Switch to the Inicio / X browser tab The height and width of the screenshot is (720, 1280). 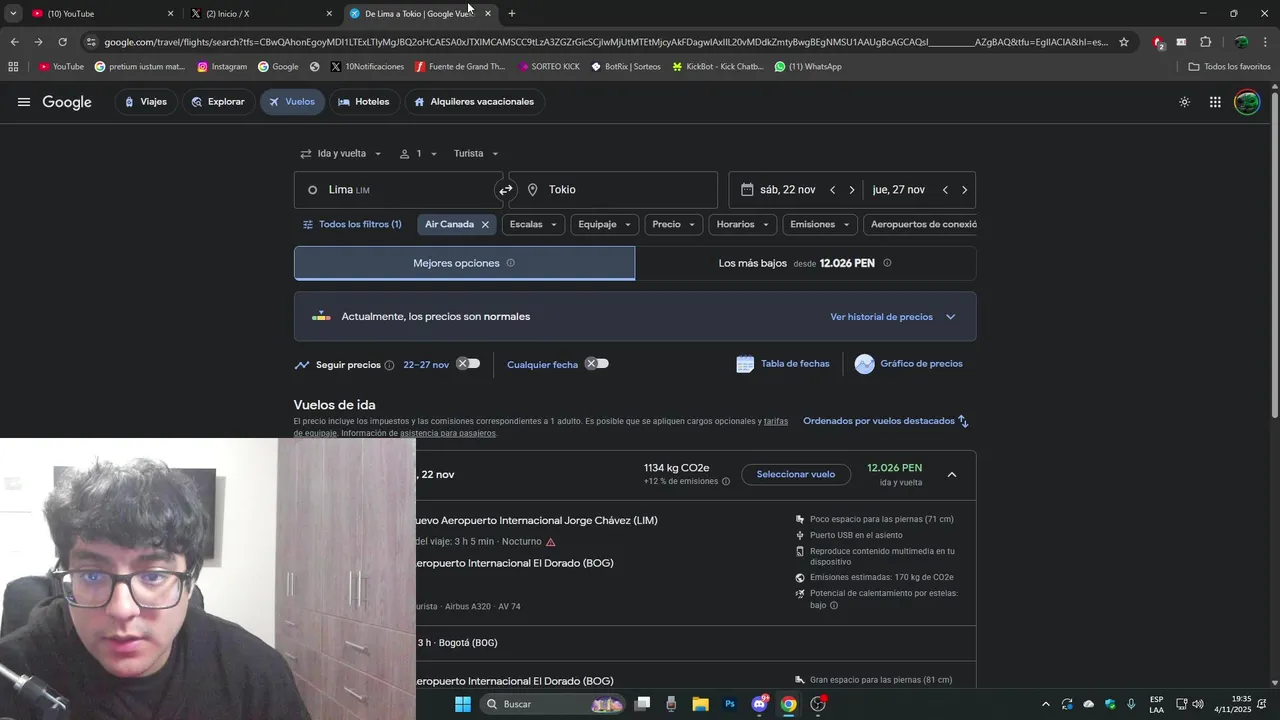pos(262,13)
